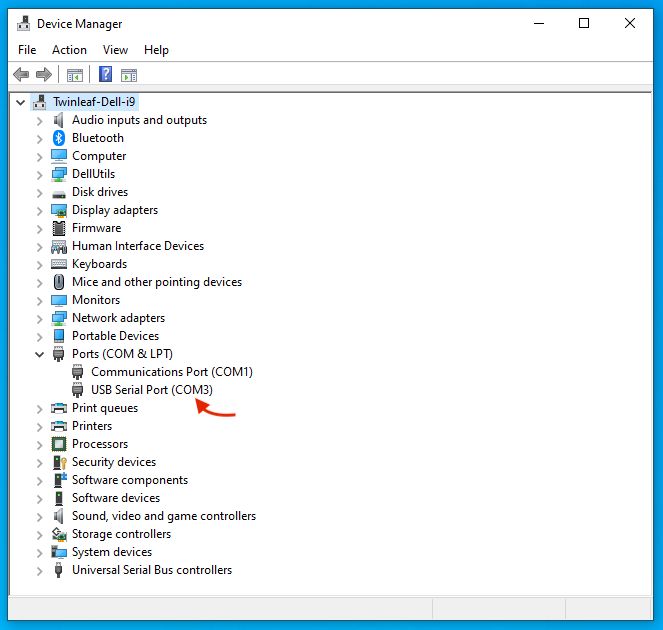Click the blue Help question mark icon
663x630 pixels.
105,74
